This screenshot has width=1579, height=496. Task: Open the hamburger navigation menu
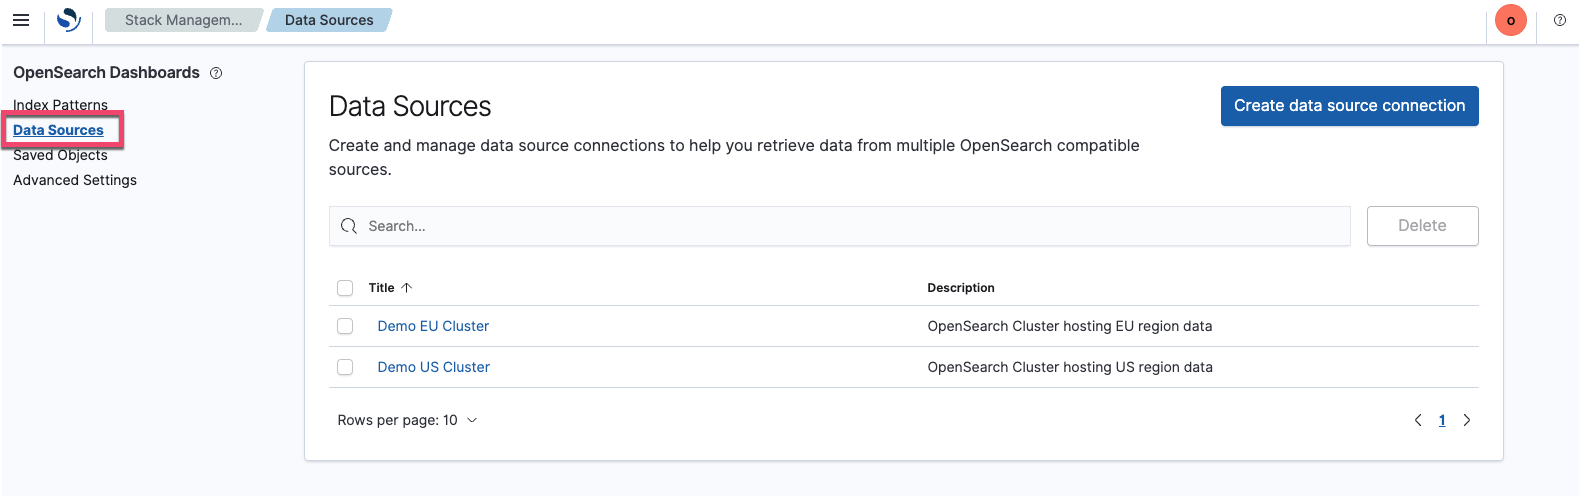pos(21,20)
